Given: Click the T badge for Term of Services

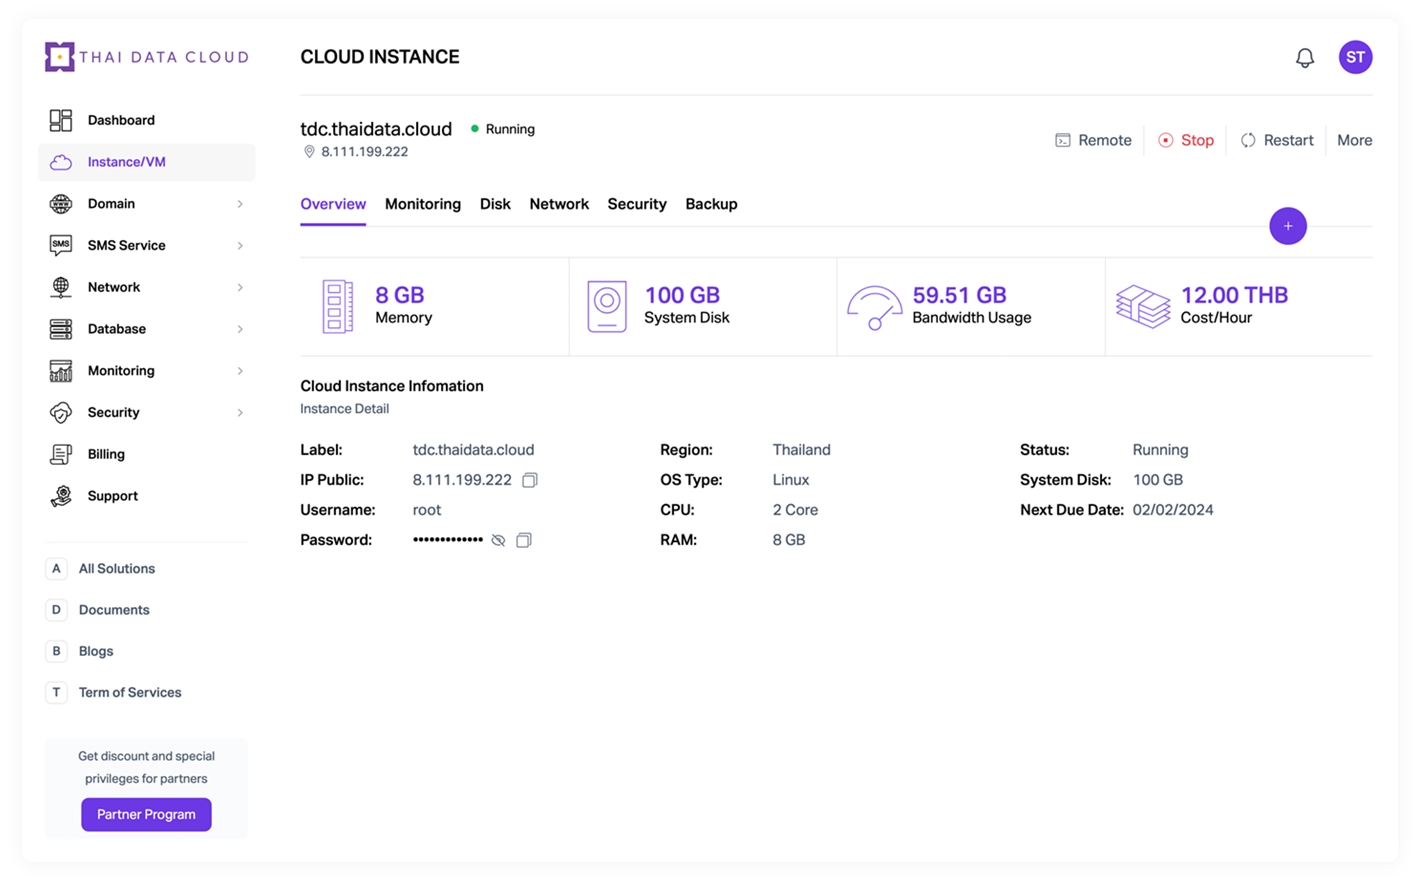Looking at the screenshot, I should coord(56,692).
